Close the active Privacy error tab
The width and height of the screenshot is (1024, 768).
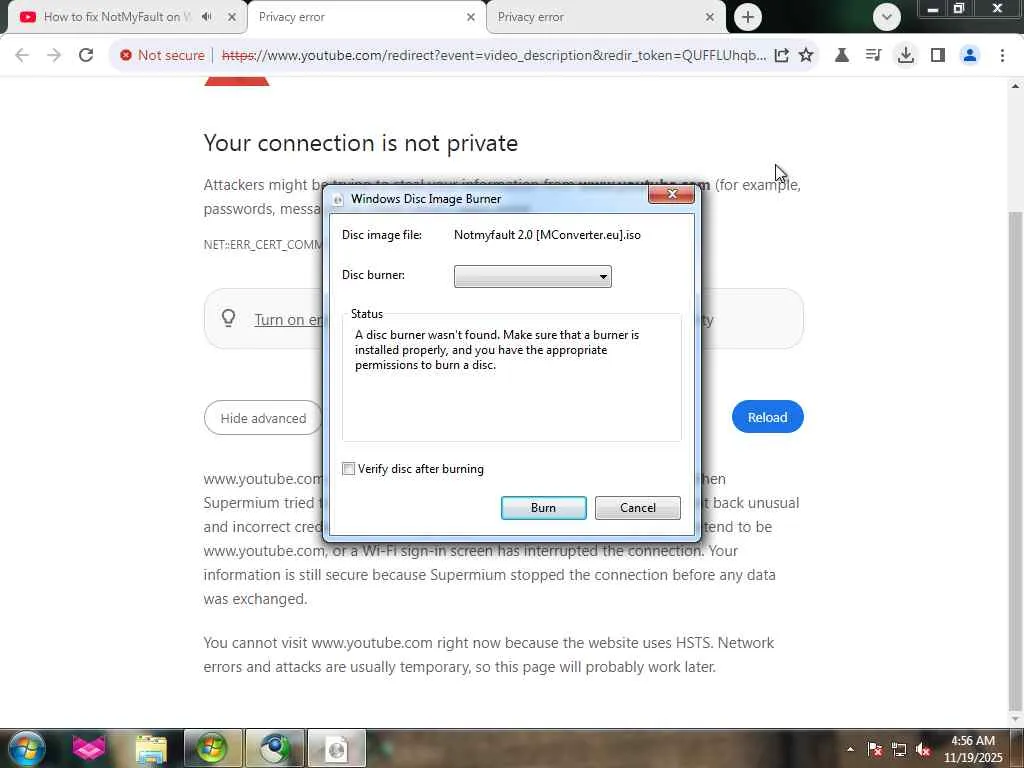coord(470,17)
